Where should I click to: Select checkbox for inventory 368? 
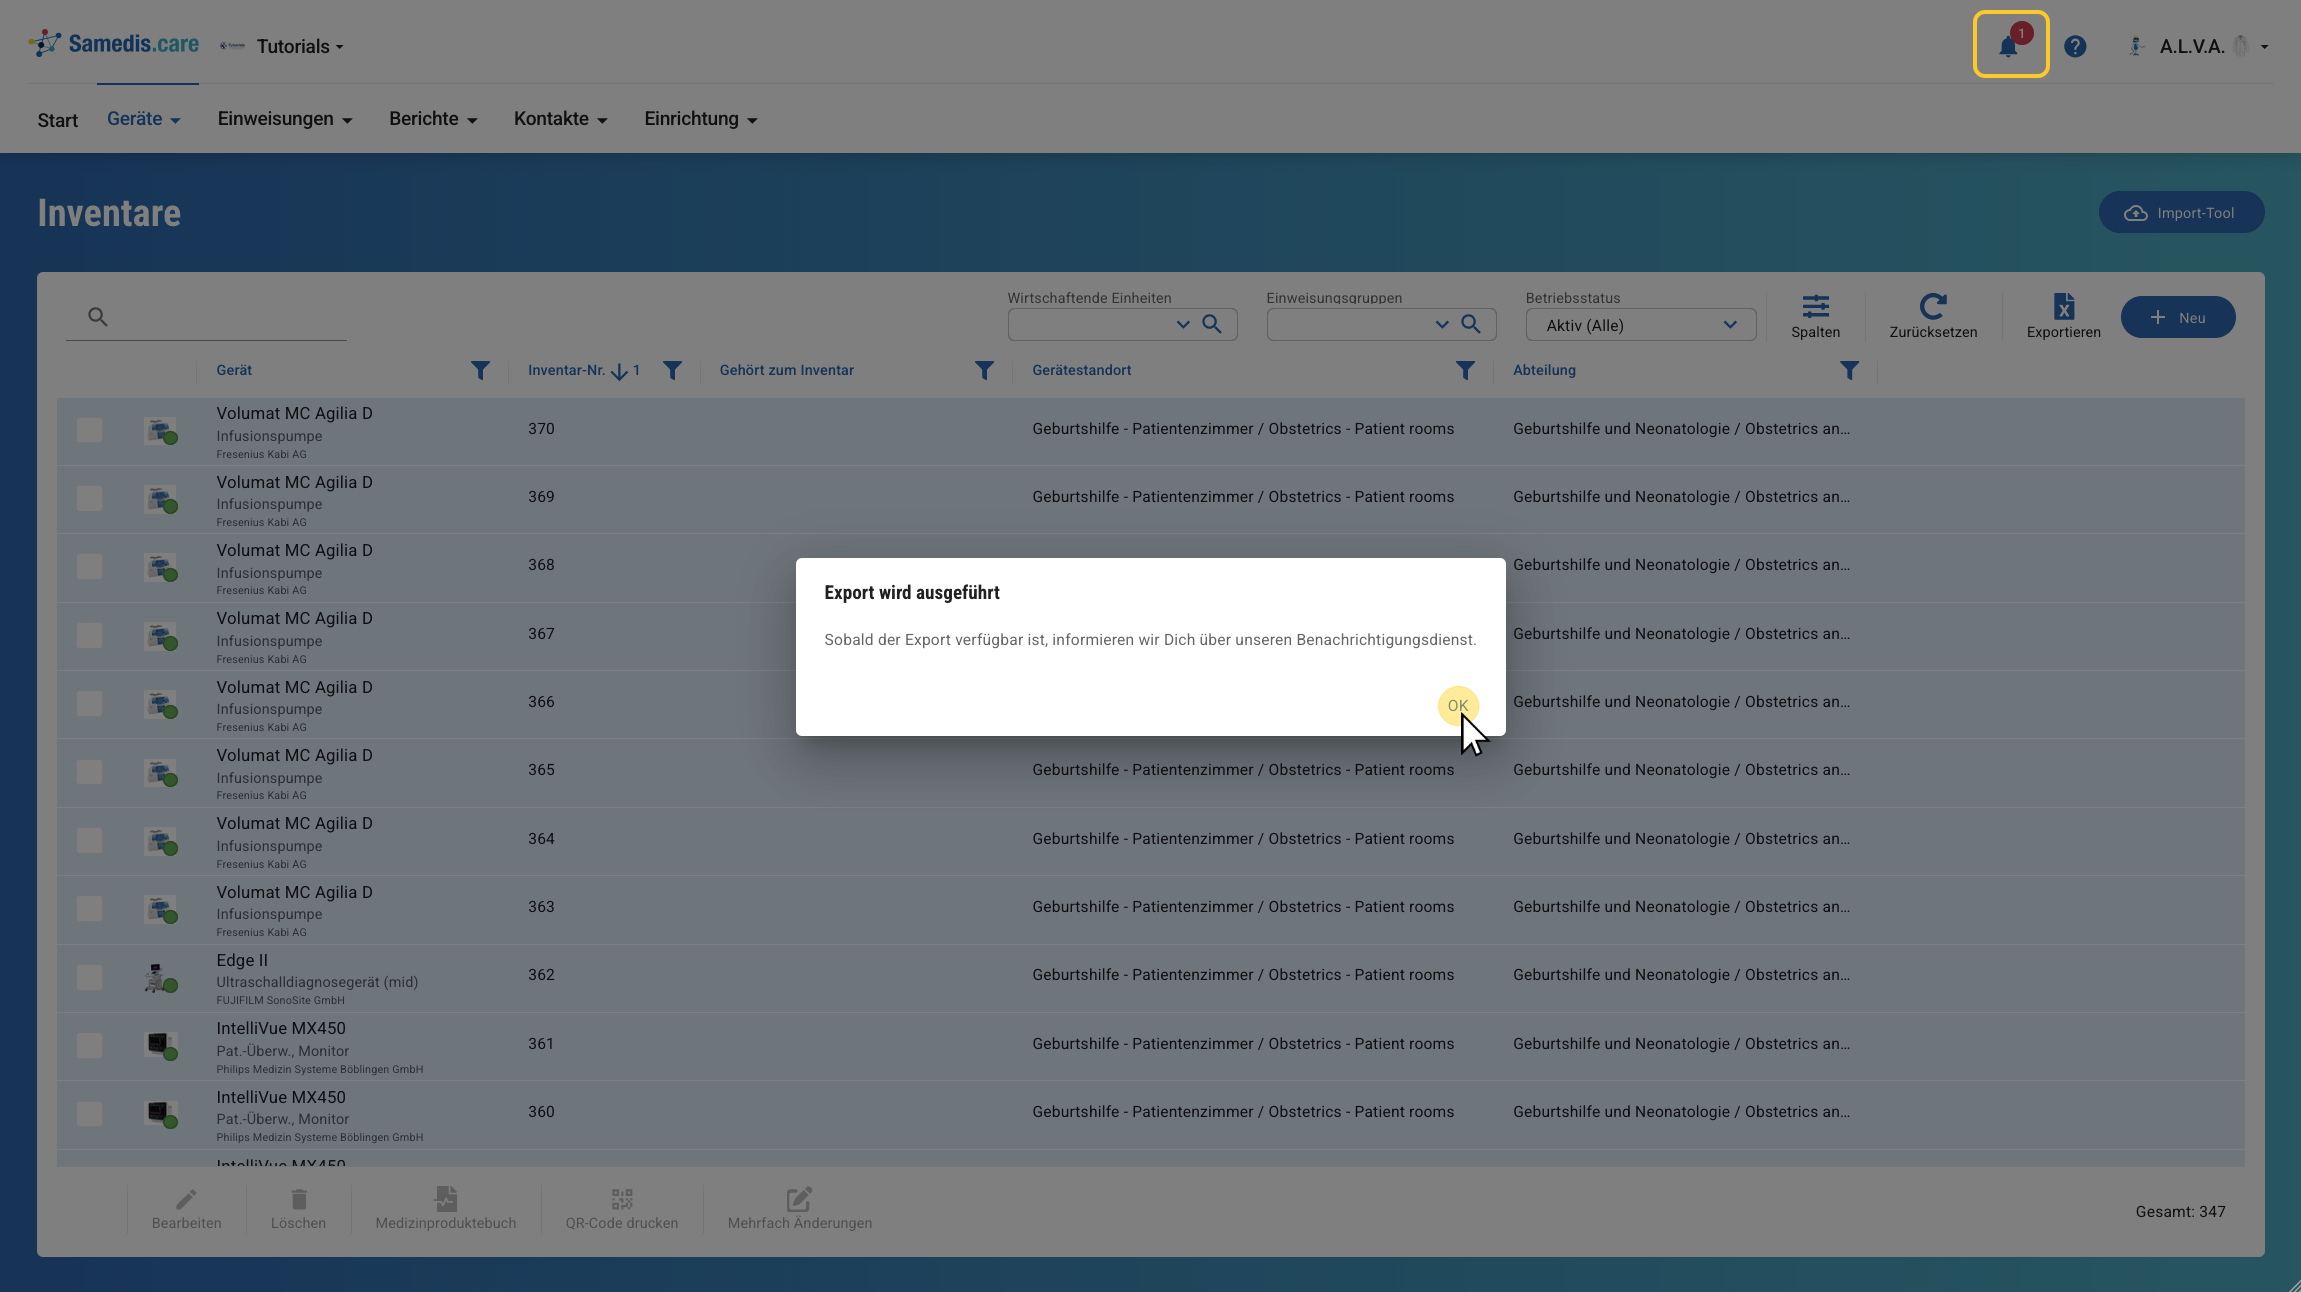tap(89, 566)
